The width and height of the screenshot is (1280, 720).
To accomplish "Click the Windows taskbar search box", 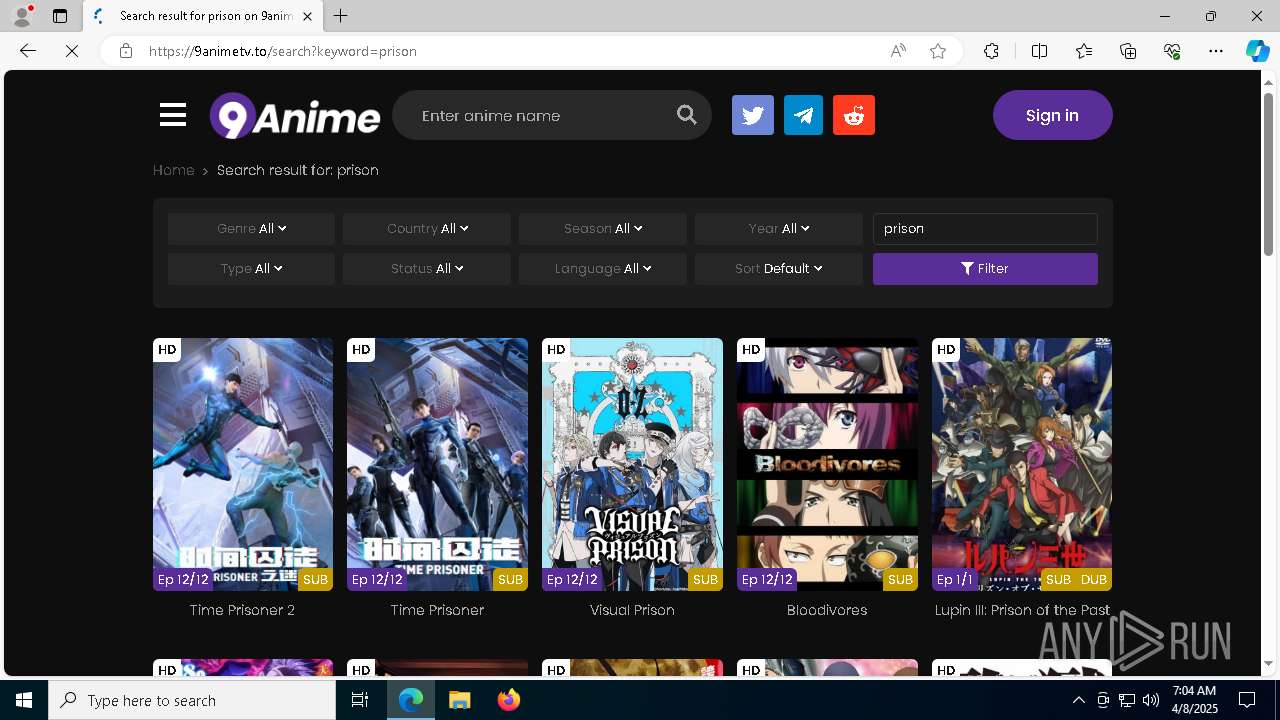I will [x=192, y=700].
